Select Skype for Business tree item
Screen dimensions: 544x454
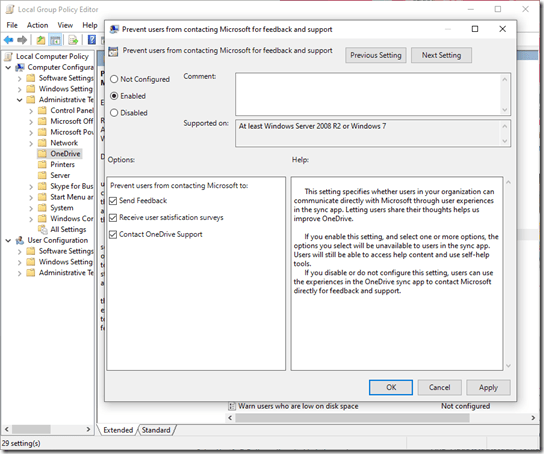click(x=72, y=186)
